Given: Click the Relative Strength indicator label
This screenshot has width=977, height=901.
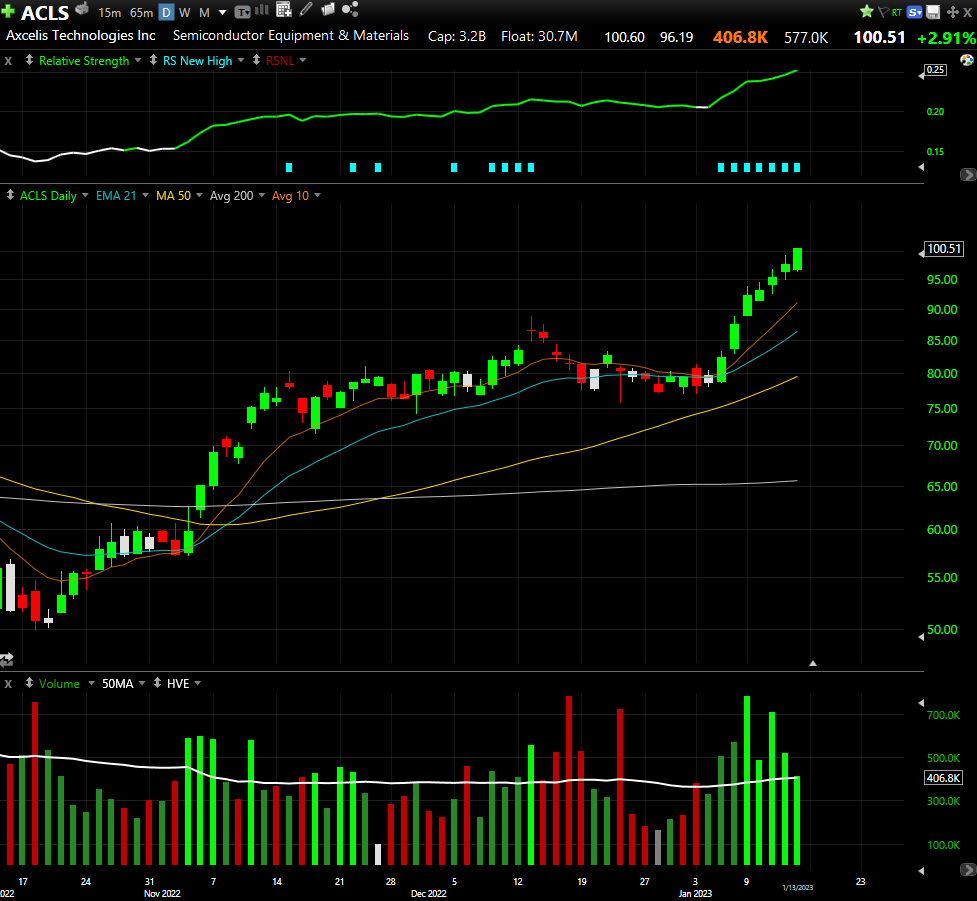Looking at the screenshot, I should coord(84,60).
